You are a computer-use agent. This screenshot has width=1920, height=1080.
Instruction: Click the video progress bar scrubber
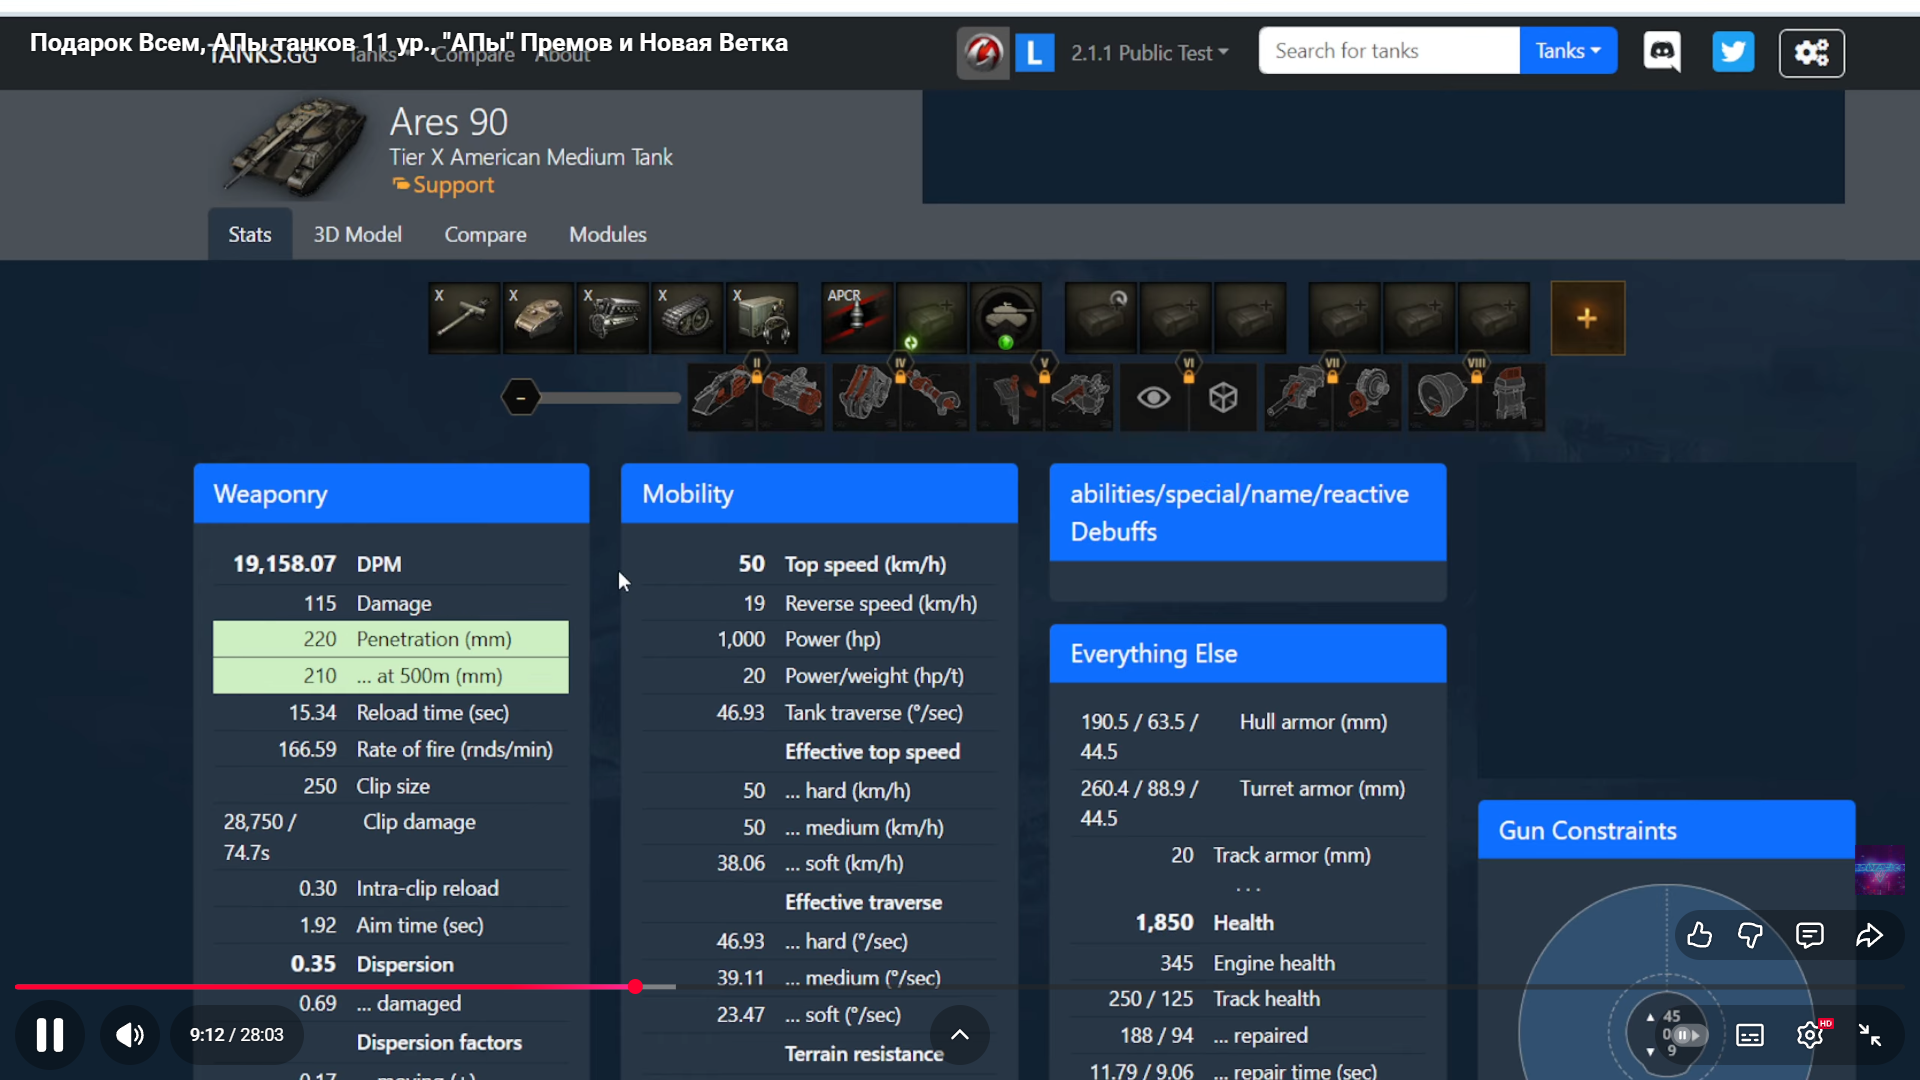pos(635,987)
